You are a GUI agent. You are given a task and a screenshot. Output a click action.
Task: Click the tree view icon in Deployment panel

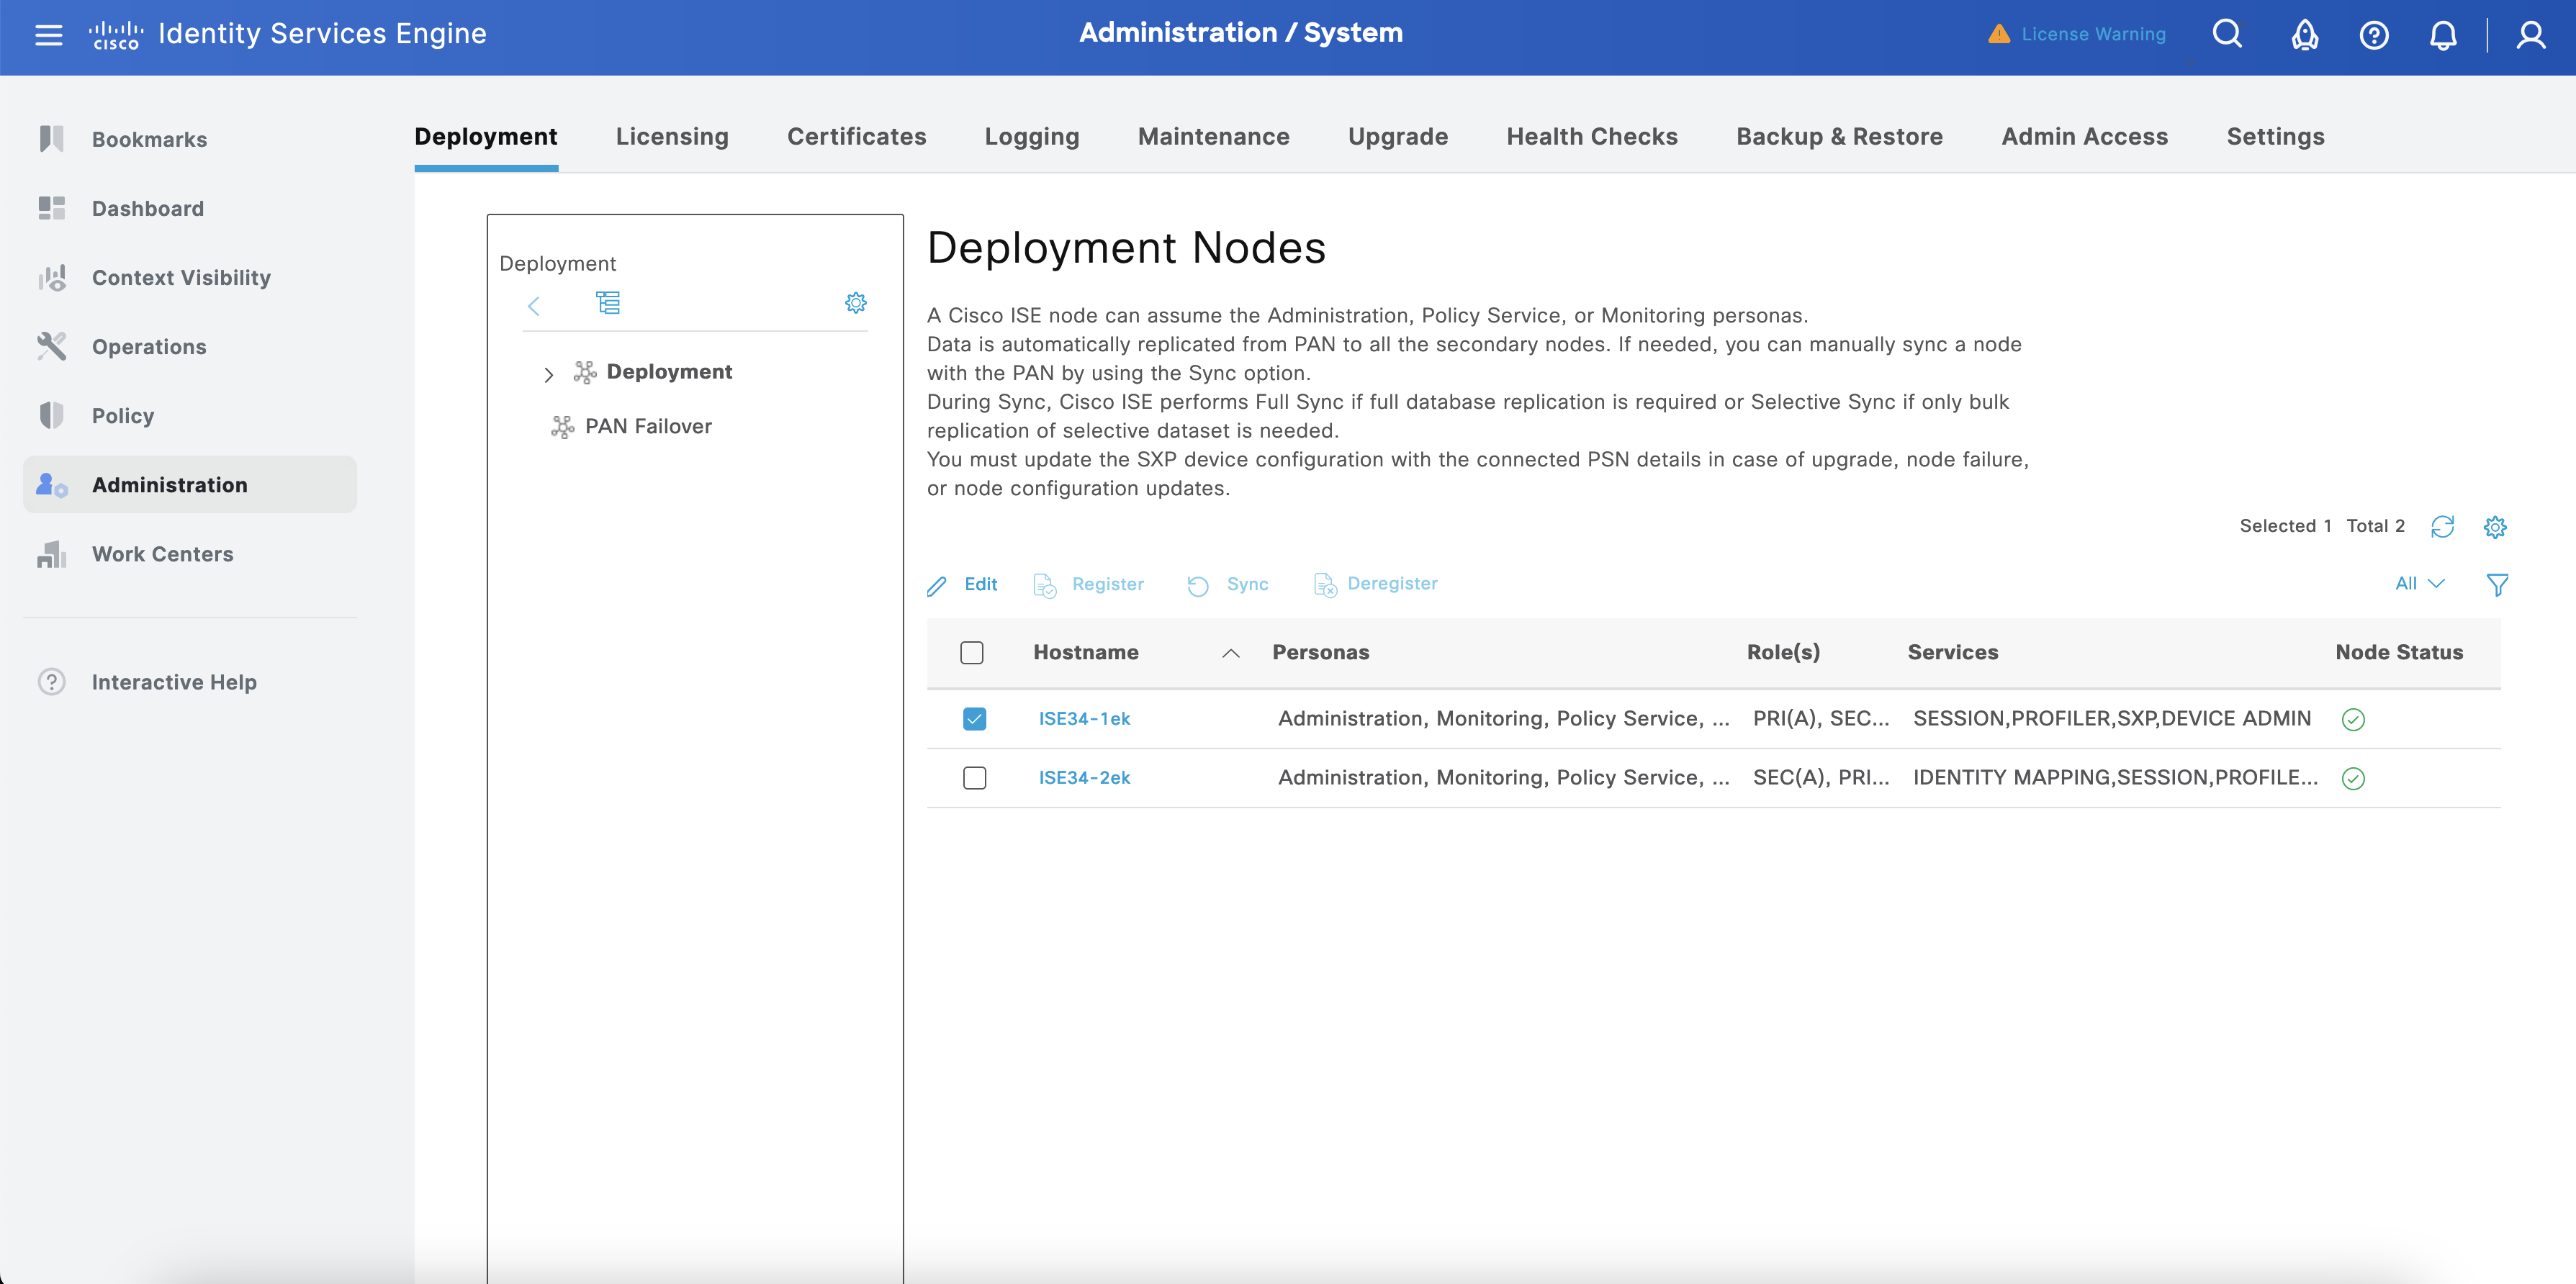(608, 303)
